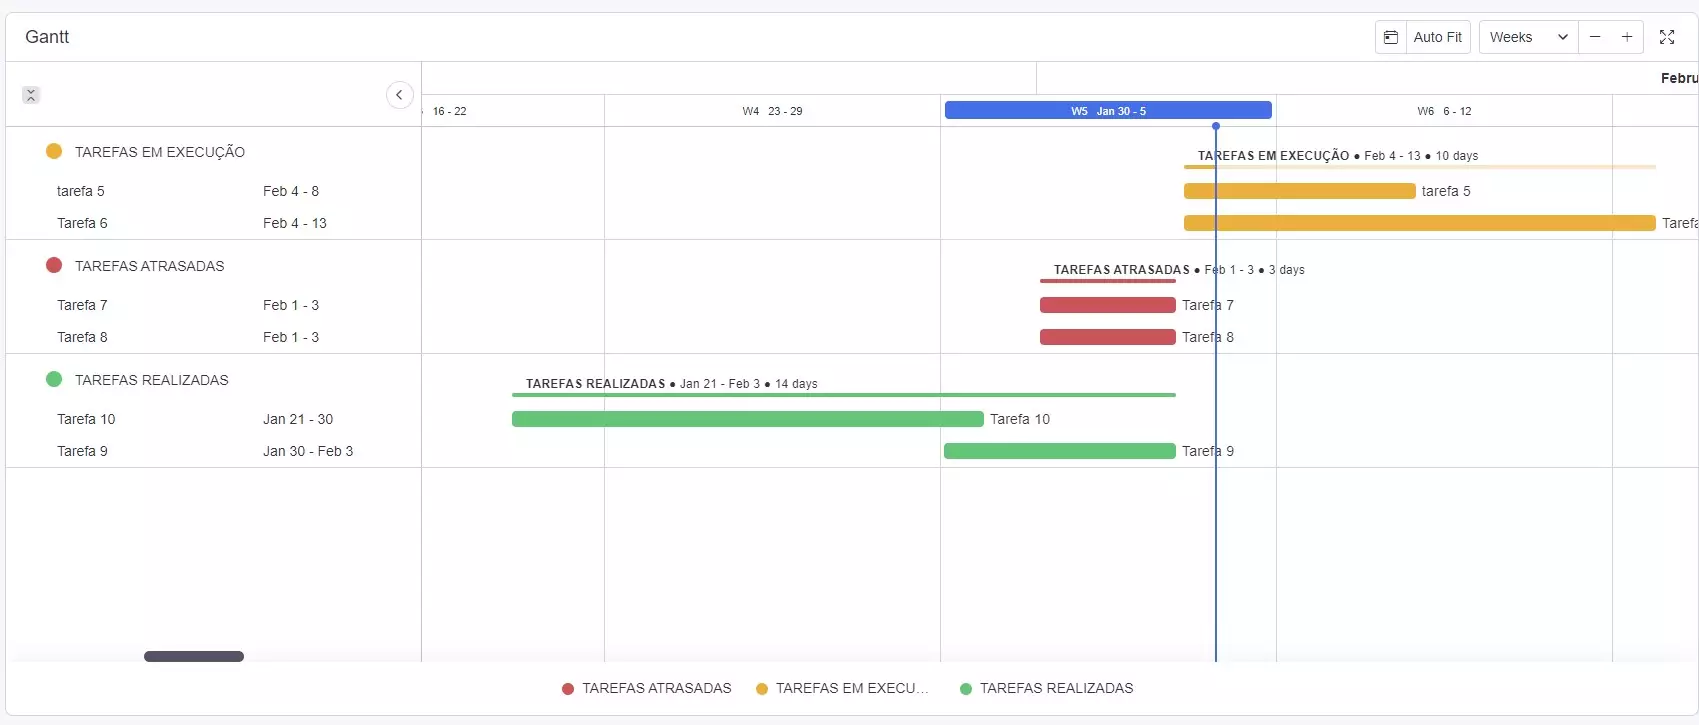
Task: Click the plus zoom in icon
Action: 1627,37
